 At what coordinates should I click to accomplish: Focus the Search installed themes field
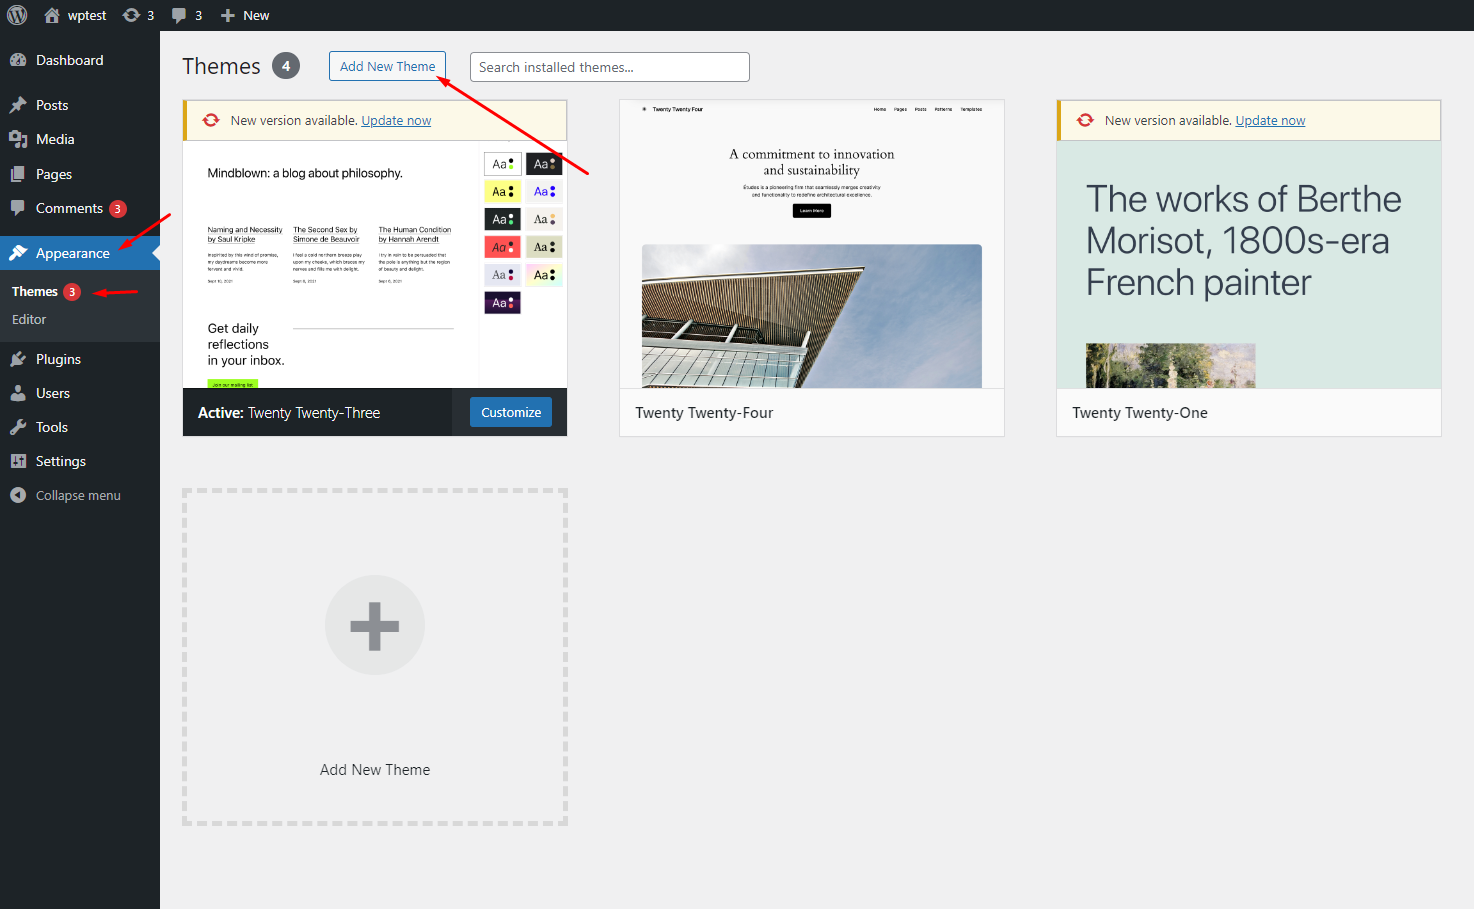click(x=609, y=67)
